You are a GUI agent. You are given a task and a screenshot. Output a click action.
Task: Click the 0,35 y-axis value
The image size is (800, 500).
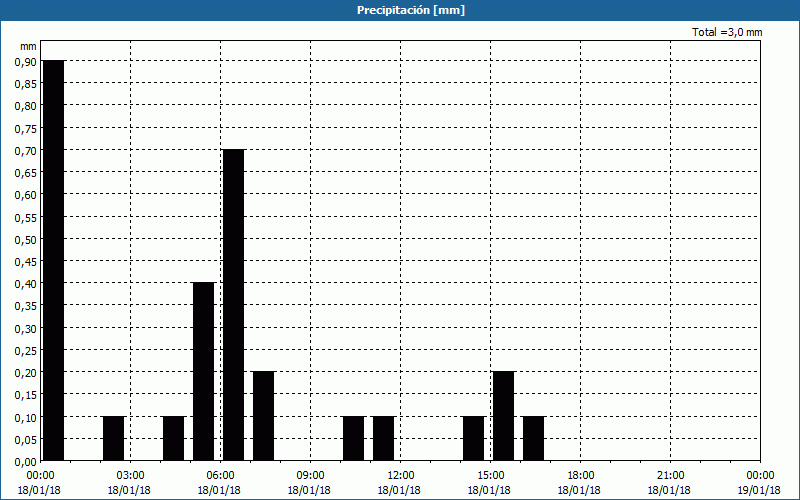[26, 306]
